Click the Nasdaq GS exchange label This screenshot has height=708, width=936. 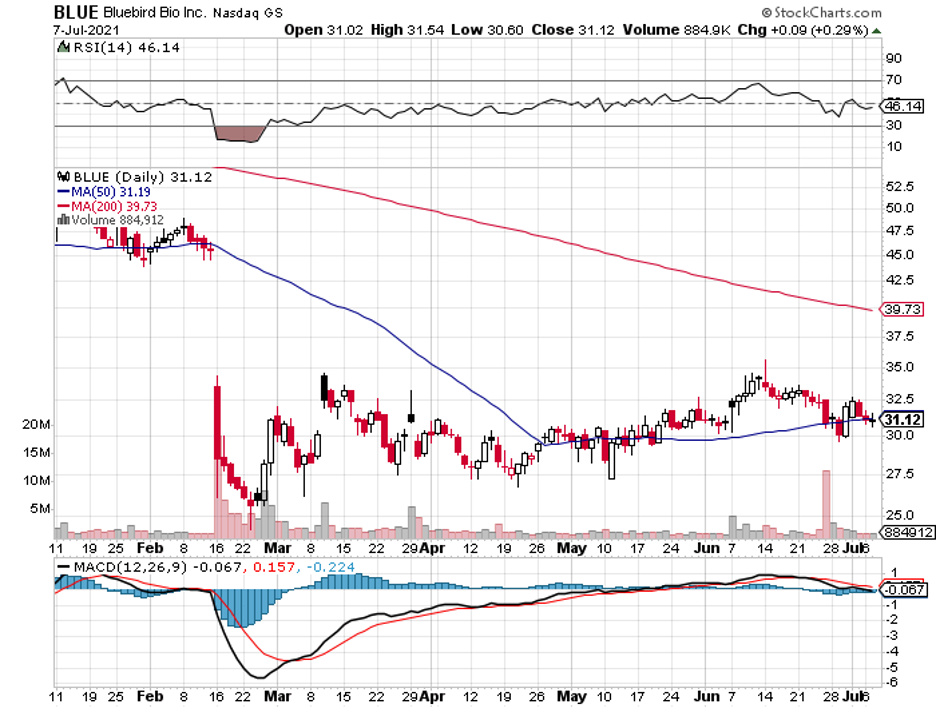(x=248, y=13)
